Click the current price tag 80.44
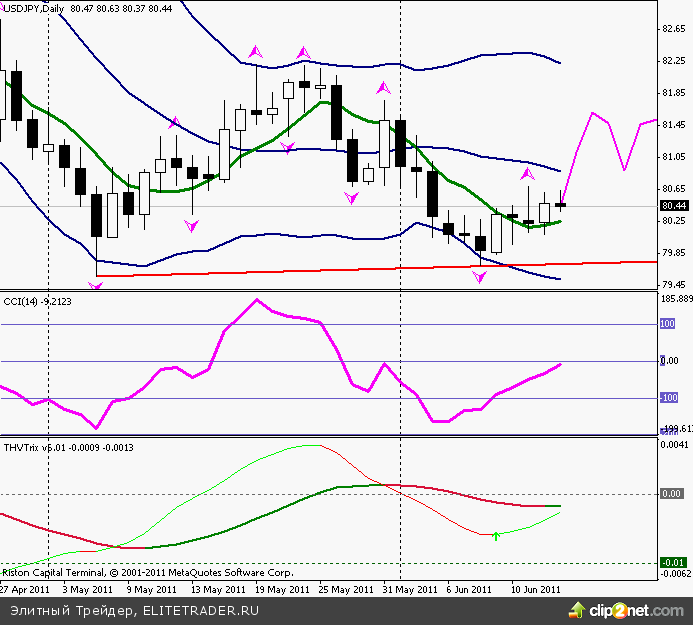The image size is (693, 625). tap(673, 206)
